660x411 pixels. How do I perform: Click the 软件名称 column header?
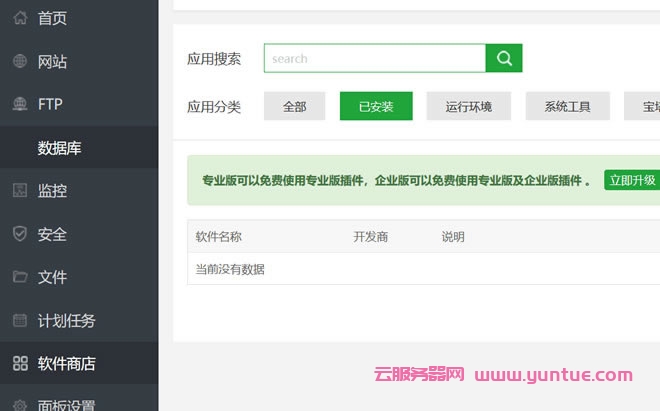[x=218, y=237]
